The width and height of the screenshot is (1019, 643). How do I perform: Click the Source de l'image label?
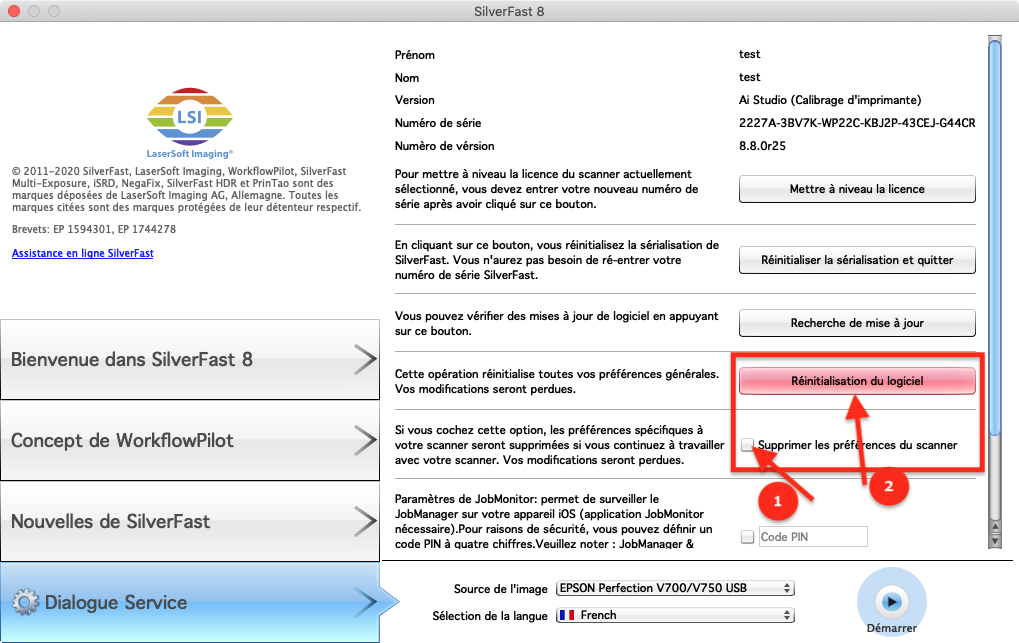[x=500, y=589]
